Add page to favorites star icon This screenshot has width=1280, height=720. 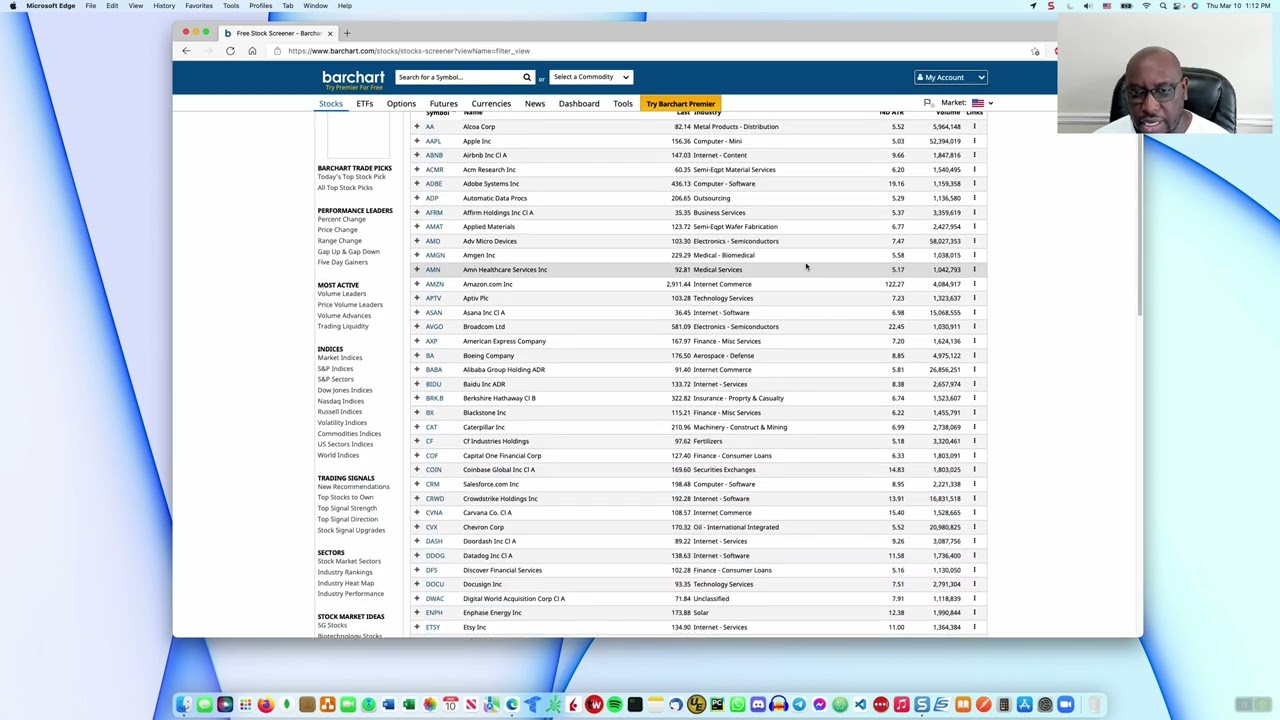tap(1035, 51)
